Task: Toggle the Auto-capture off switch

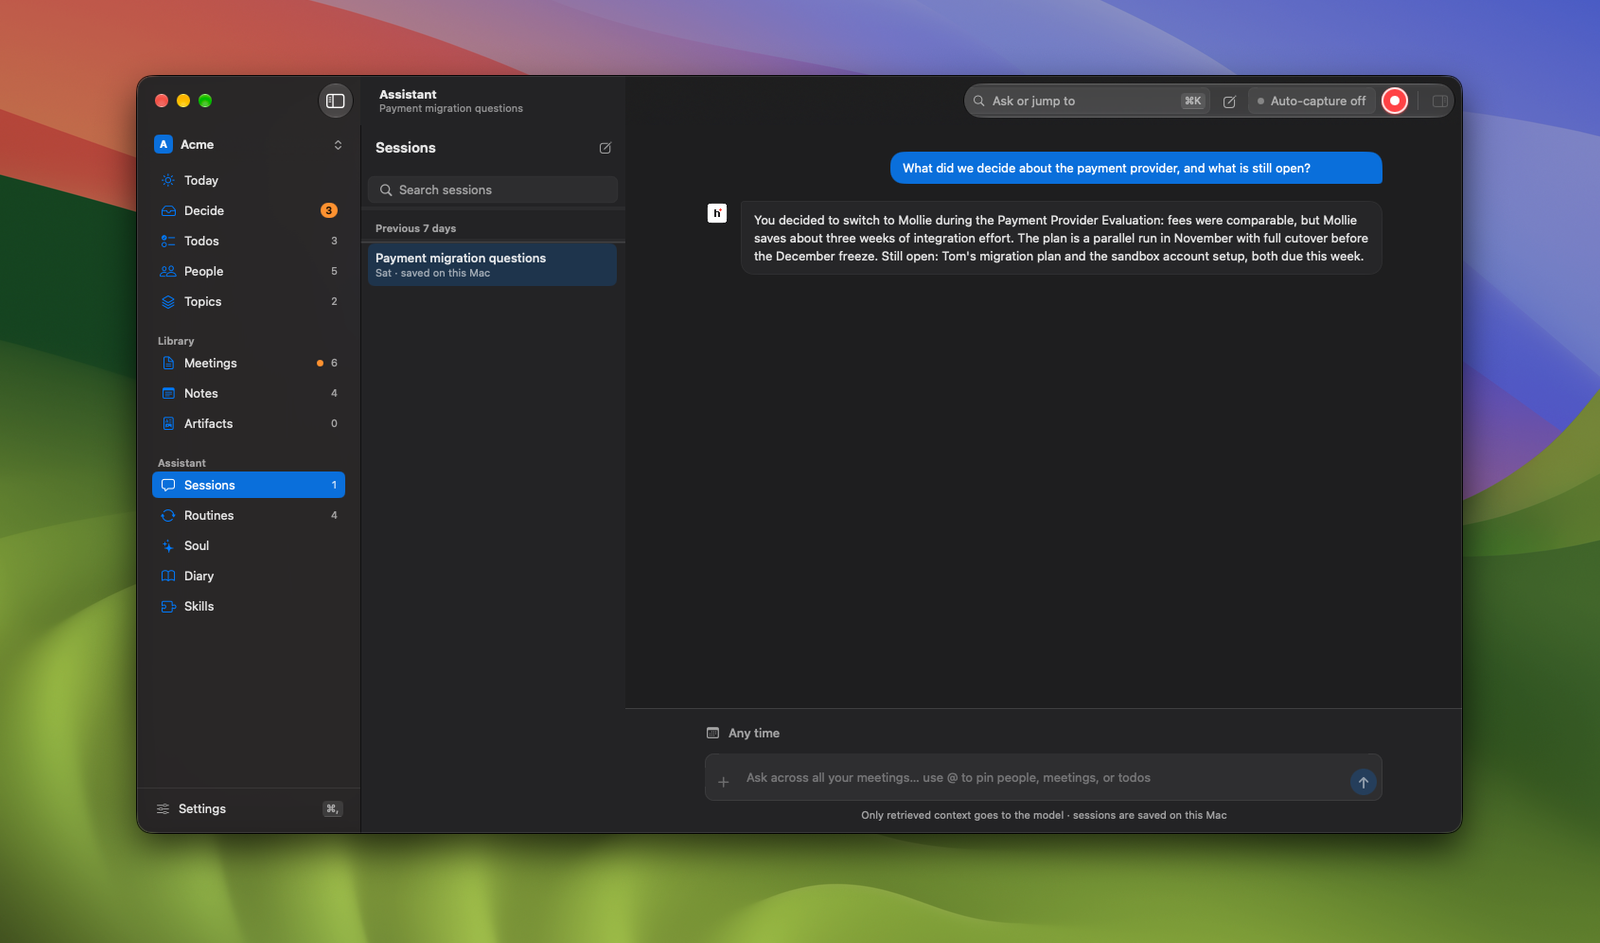Action: coord(1311,101)
